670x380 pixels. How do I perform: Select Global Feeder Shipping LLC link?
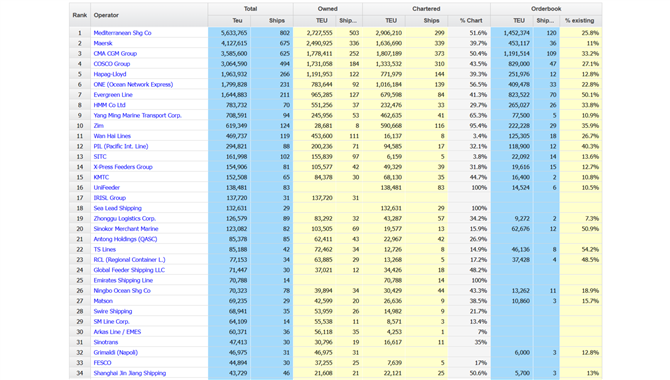click(129, 270)
